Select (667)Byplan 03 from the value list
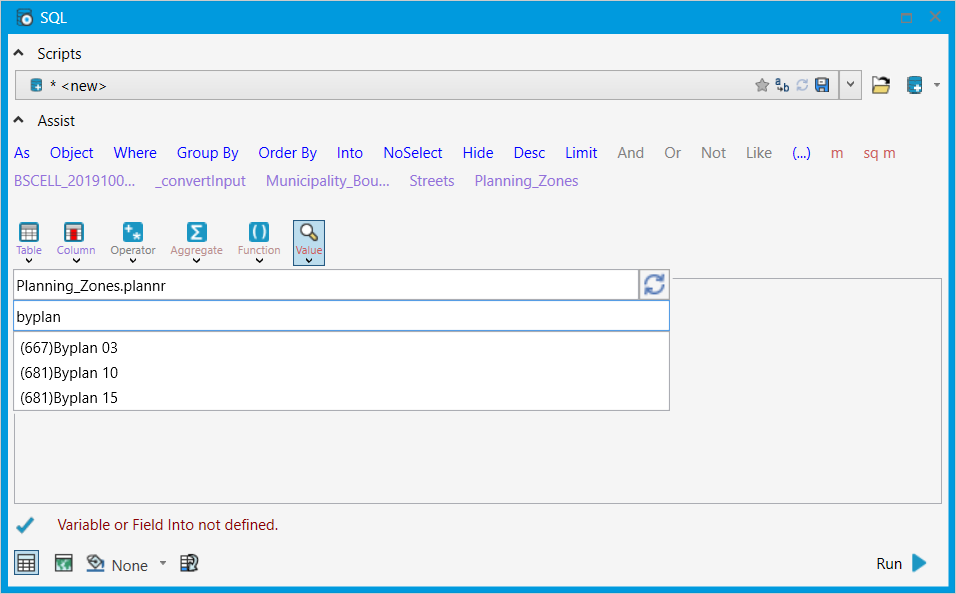956x594 pixels. click(68, 348)
